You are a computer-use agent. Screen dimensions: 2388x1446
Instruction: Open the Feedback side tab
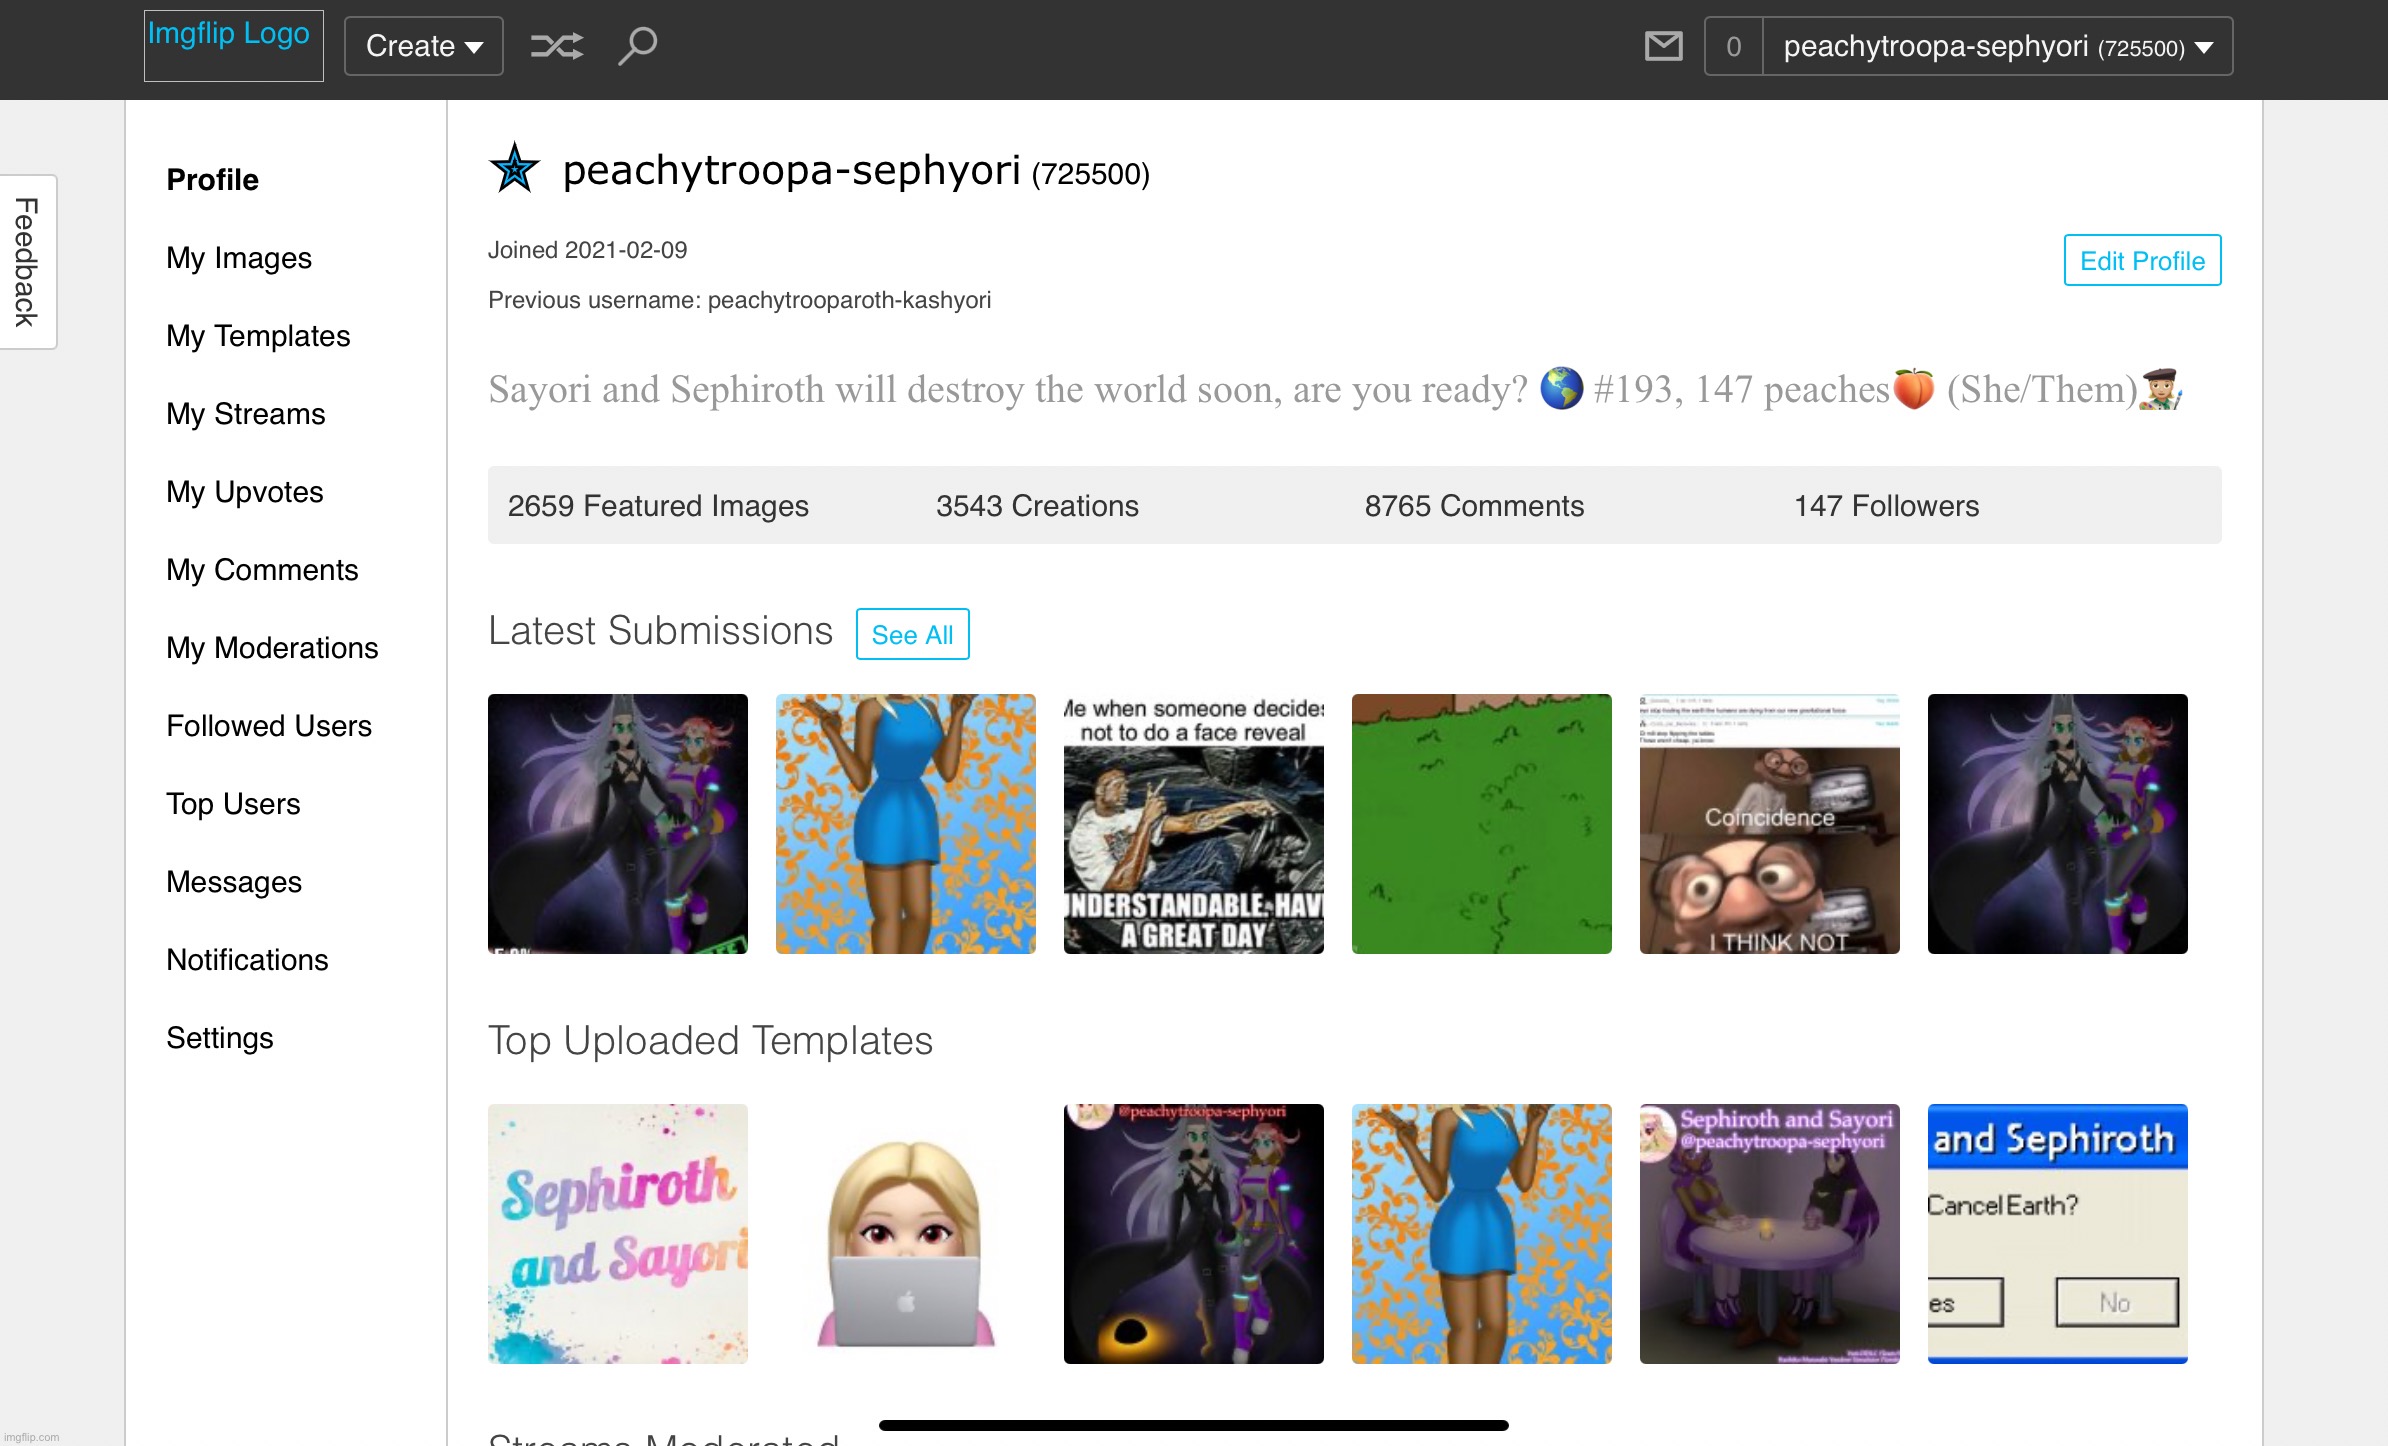27,262
